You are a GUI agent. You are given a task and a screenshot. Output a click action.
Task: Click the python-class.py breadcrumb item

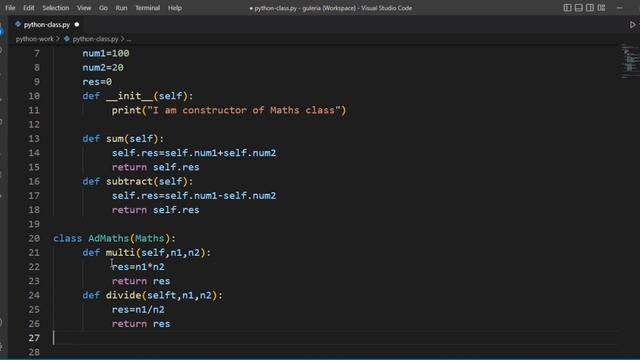tap(95, 39)
